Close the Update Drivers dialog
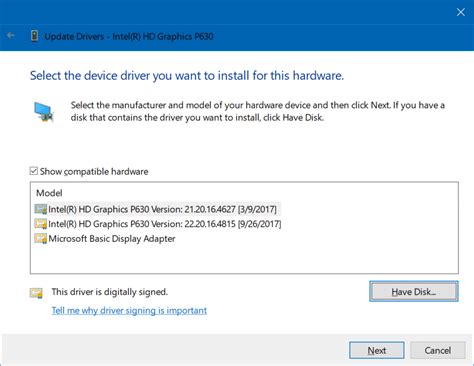 click(x=461, y=12)
